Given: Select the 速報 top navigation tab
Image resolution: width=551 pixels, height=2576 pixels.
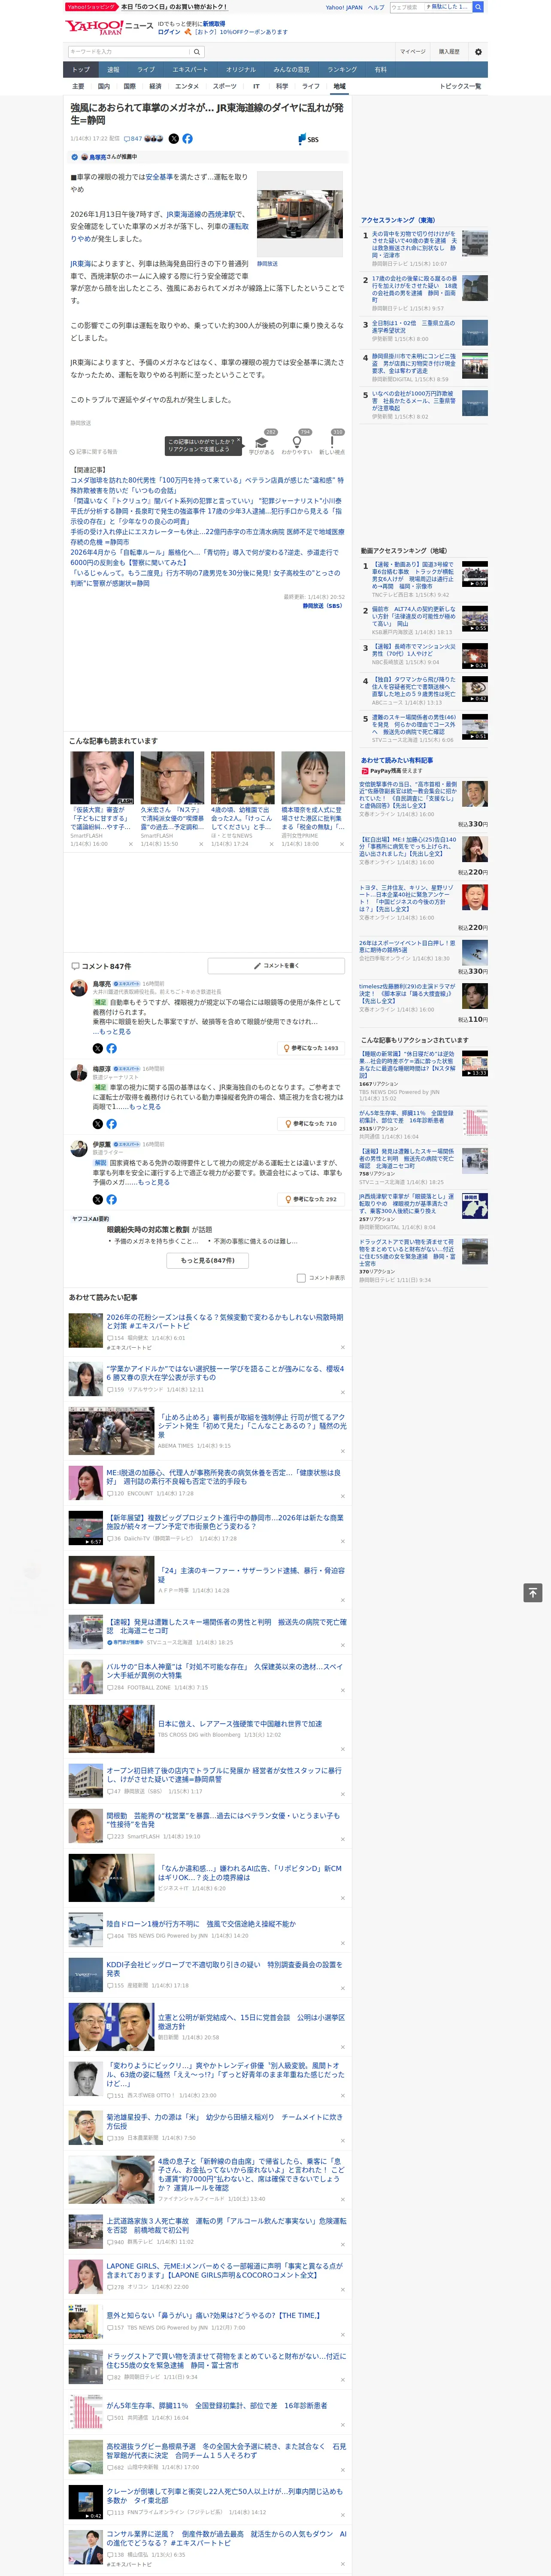Looking at the screenshot, I should click(x=113, y=70).
